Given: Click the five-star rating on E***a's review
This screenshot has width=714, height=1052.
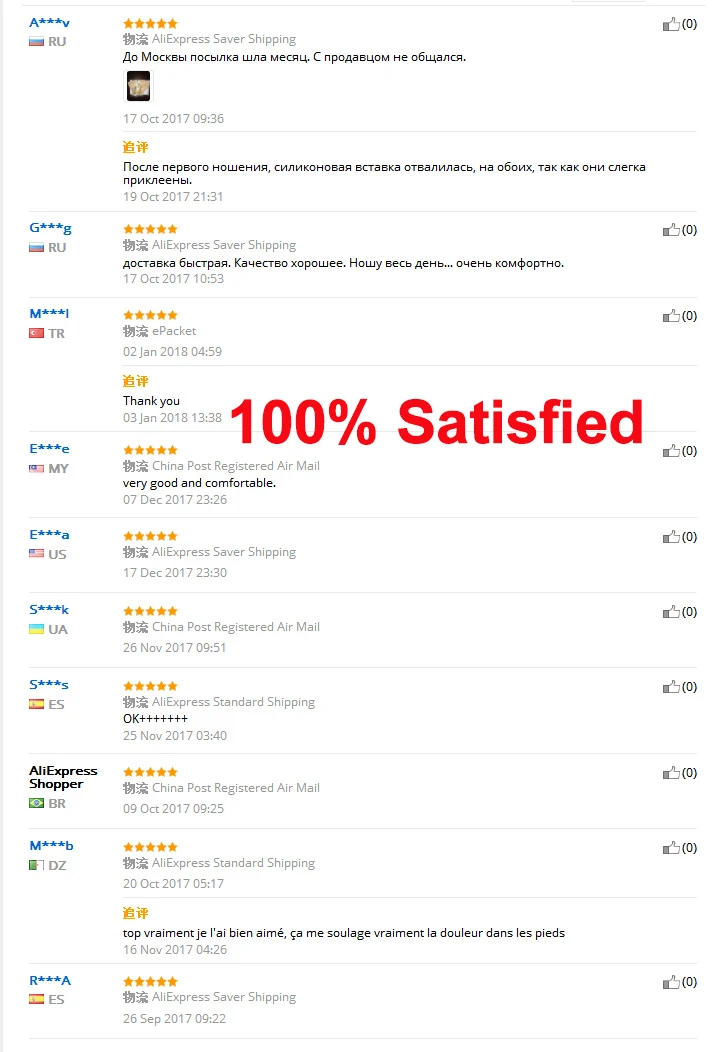Looking at the screenshot, I should (x=150, y=536).
